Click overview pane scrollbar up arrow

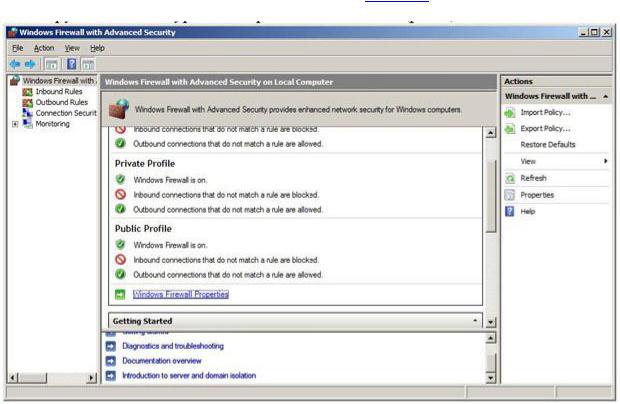pyautogui.click(x=490, y=133)
